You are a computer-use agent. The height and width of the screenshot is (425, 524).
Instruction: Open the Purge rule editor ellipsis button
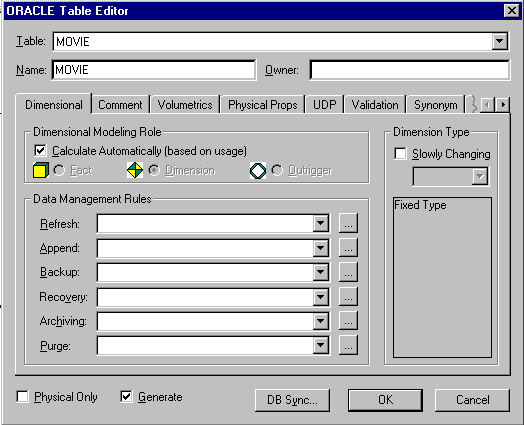pyautogui.click(x=348, y=345)
